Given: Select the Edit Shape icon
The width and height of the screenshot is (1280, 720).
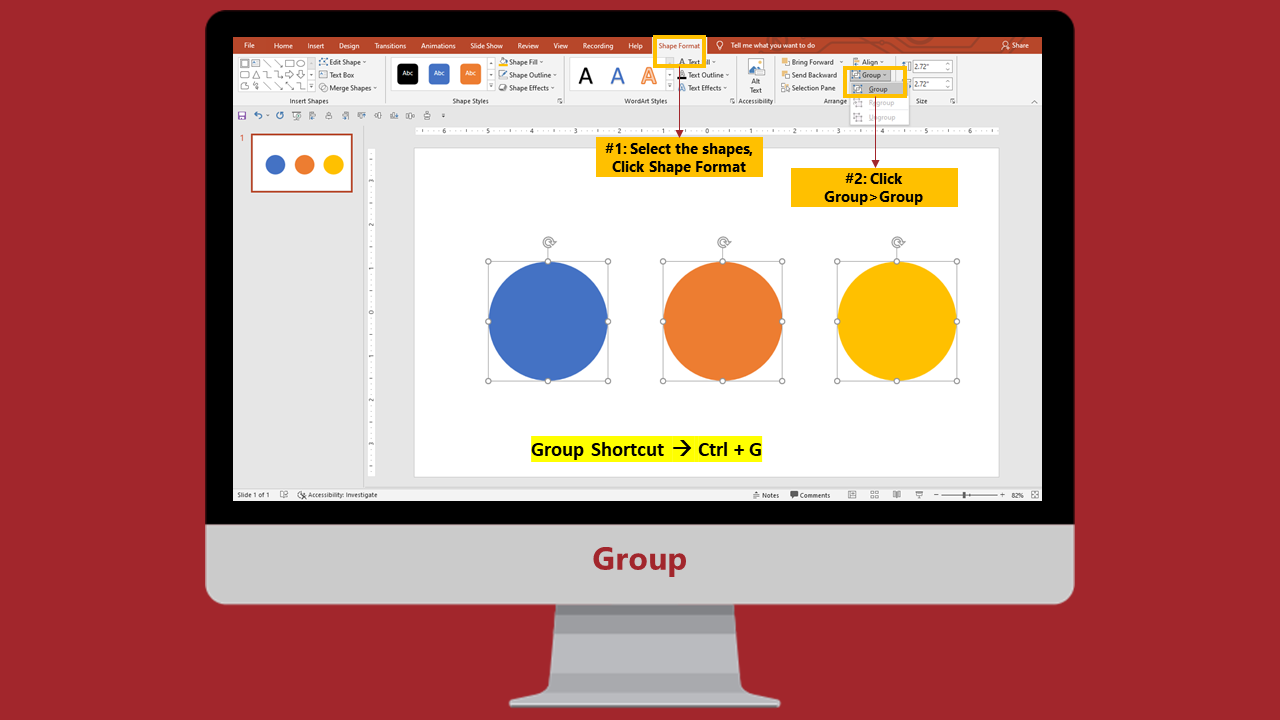Looking at the screenshot, I should pos(323,62).
